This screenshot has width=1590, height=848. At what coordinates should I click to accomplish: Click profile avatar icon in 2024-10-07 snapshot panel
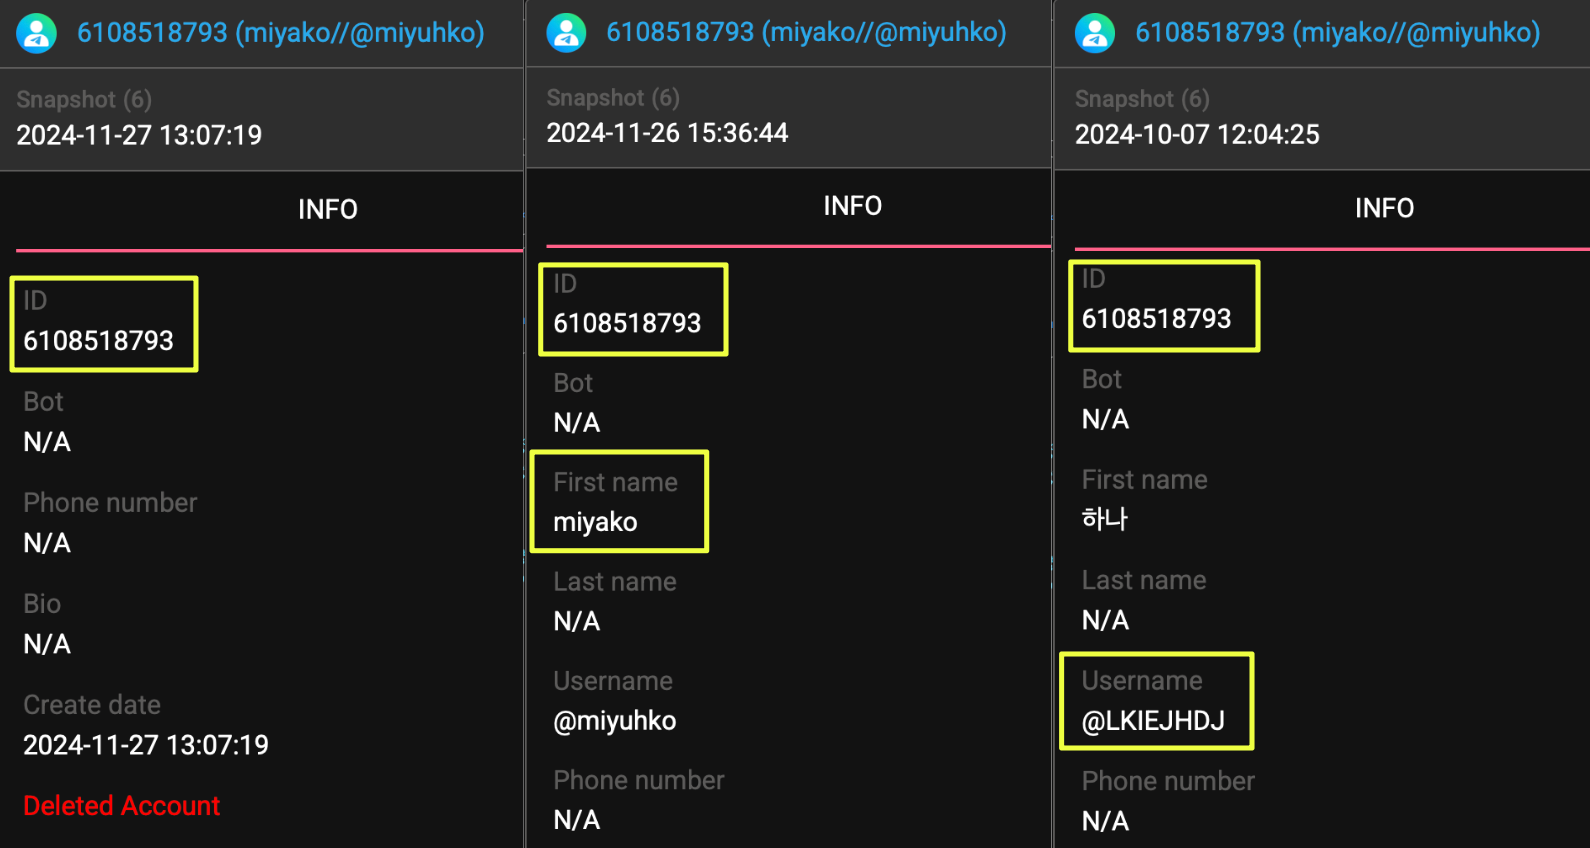click(x=1095, y=33)
